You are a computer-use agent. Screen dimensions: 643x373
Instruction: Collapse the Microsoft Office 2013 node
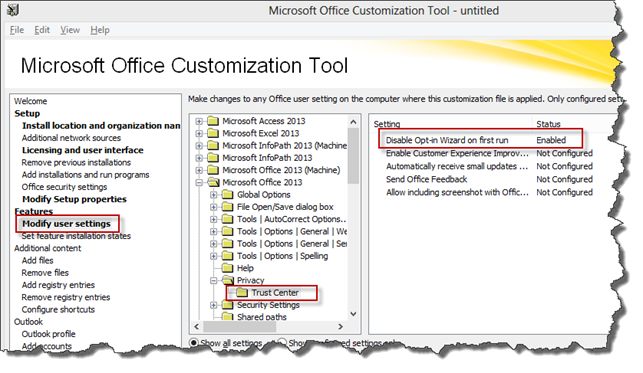click(199, 183)
